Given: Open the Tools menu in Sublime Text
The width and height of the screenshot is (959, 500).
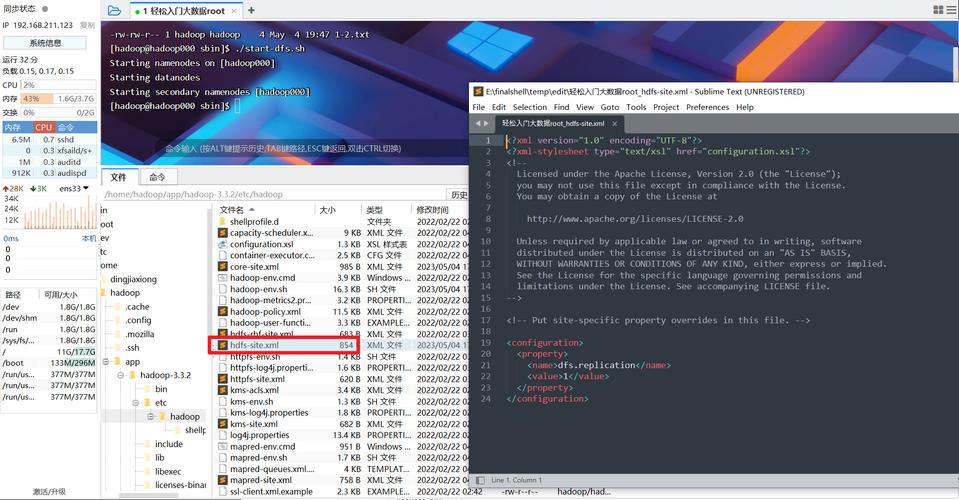Looking at the screenshot, I should (x=636, y=107).
